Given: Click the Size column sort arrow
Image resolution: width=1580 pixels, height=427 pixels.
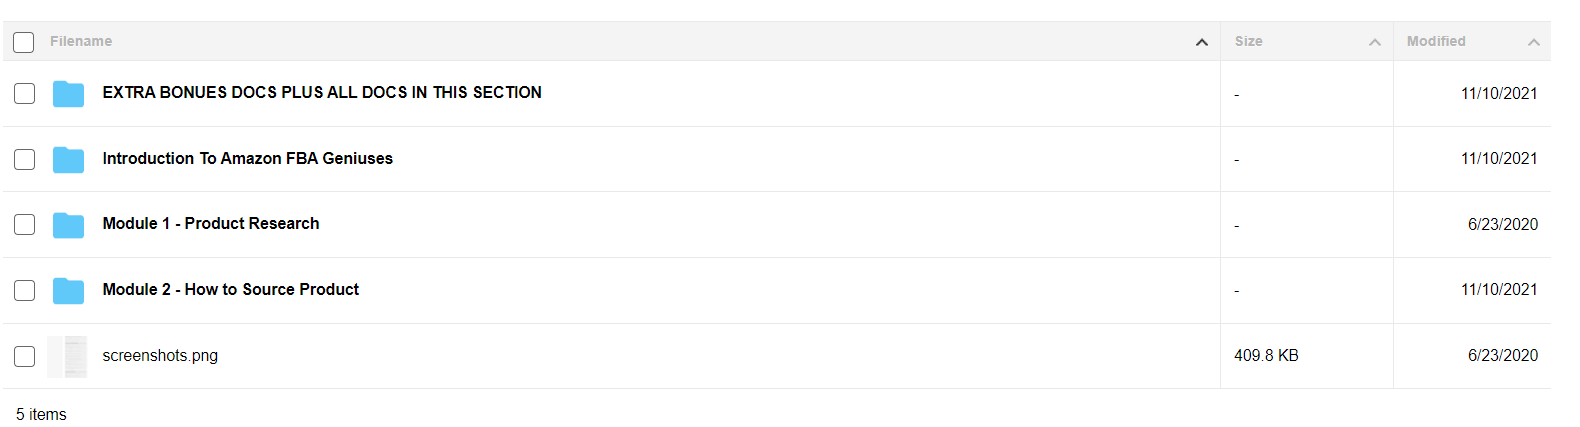Looking at the screenshot, I should [1375, 42].
